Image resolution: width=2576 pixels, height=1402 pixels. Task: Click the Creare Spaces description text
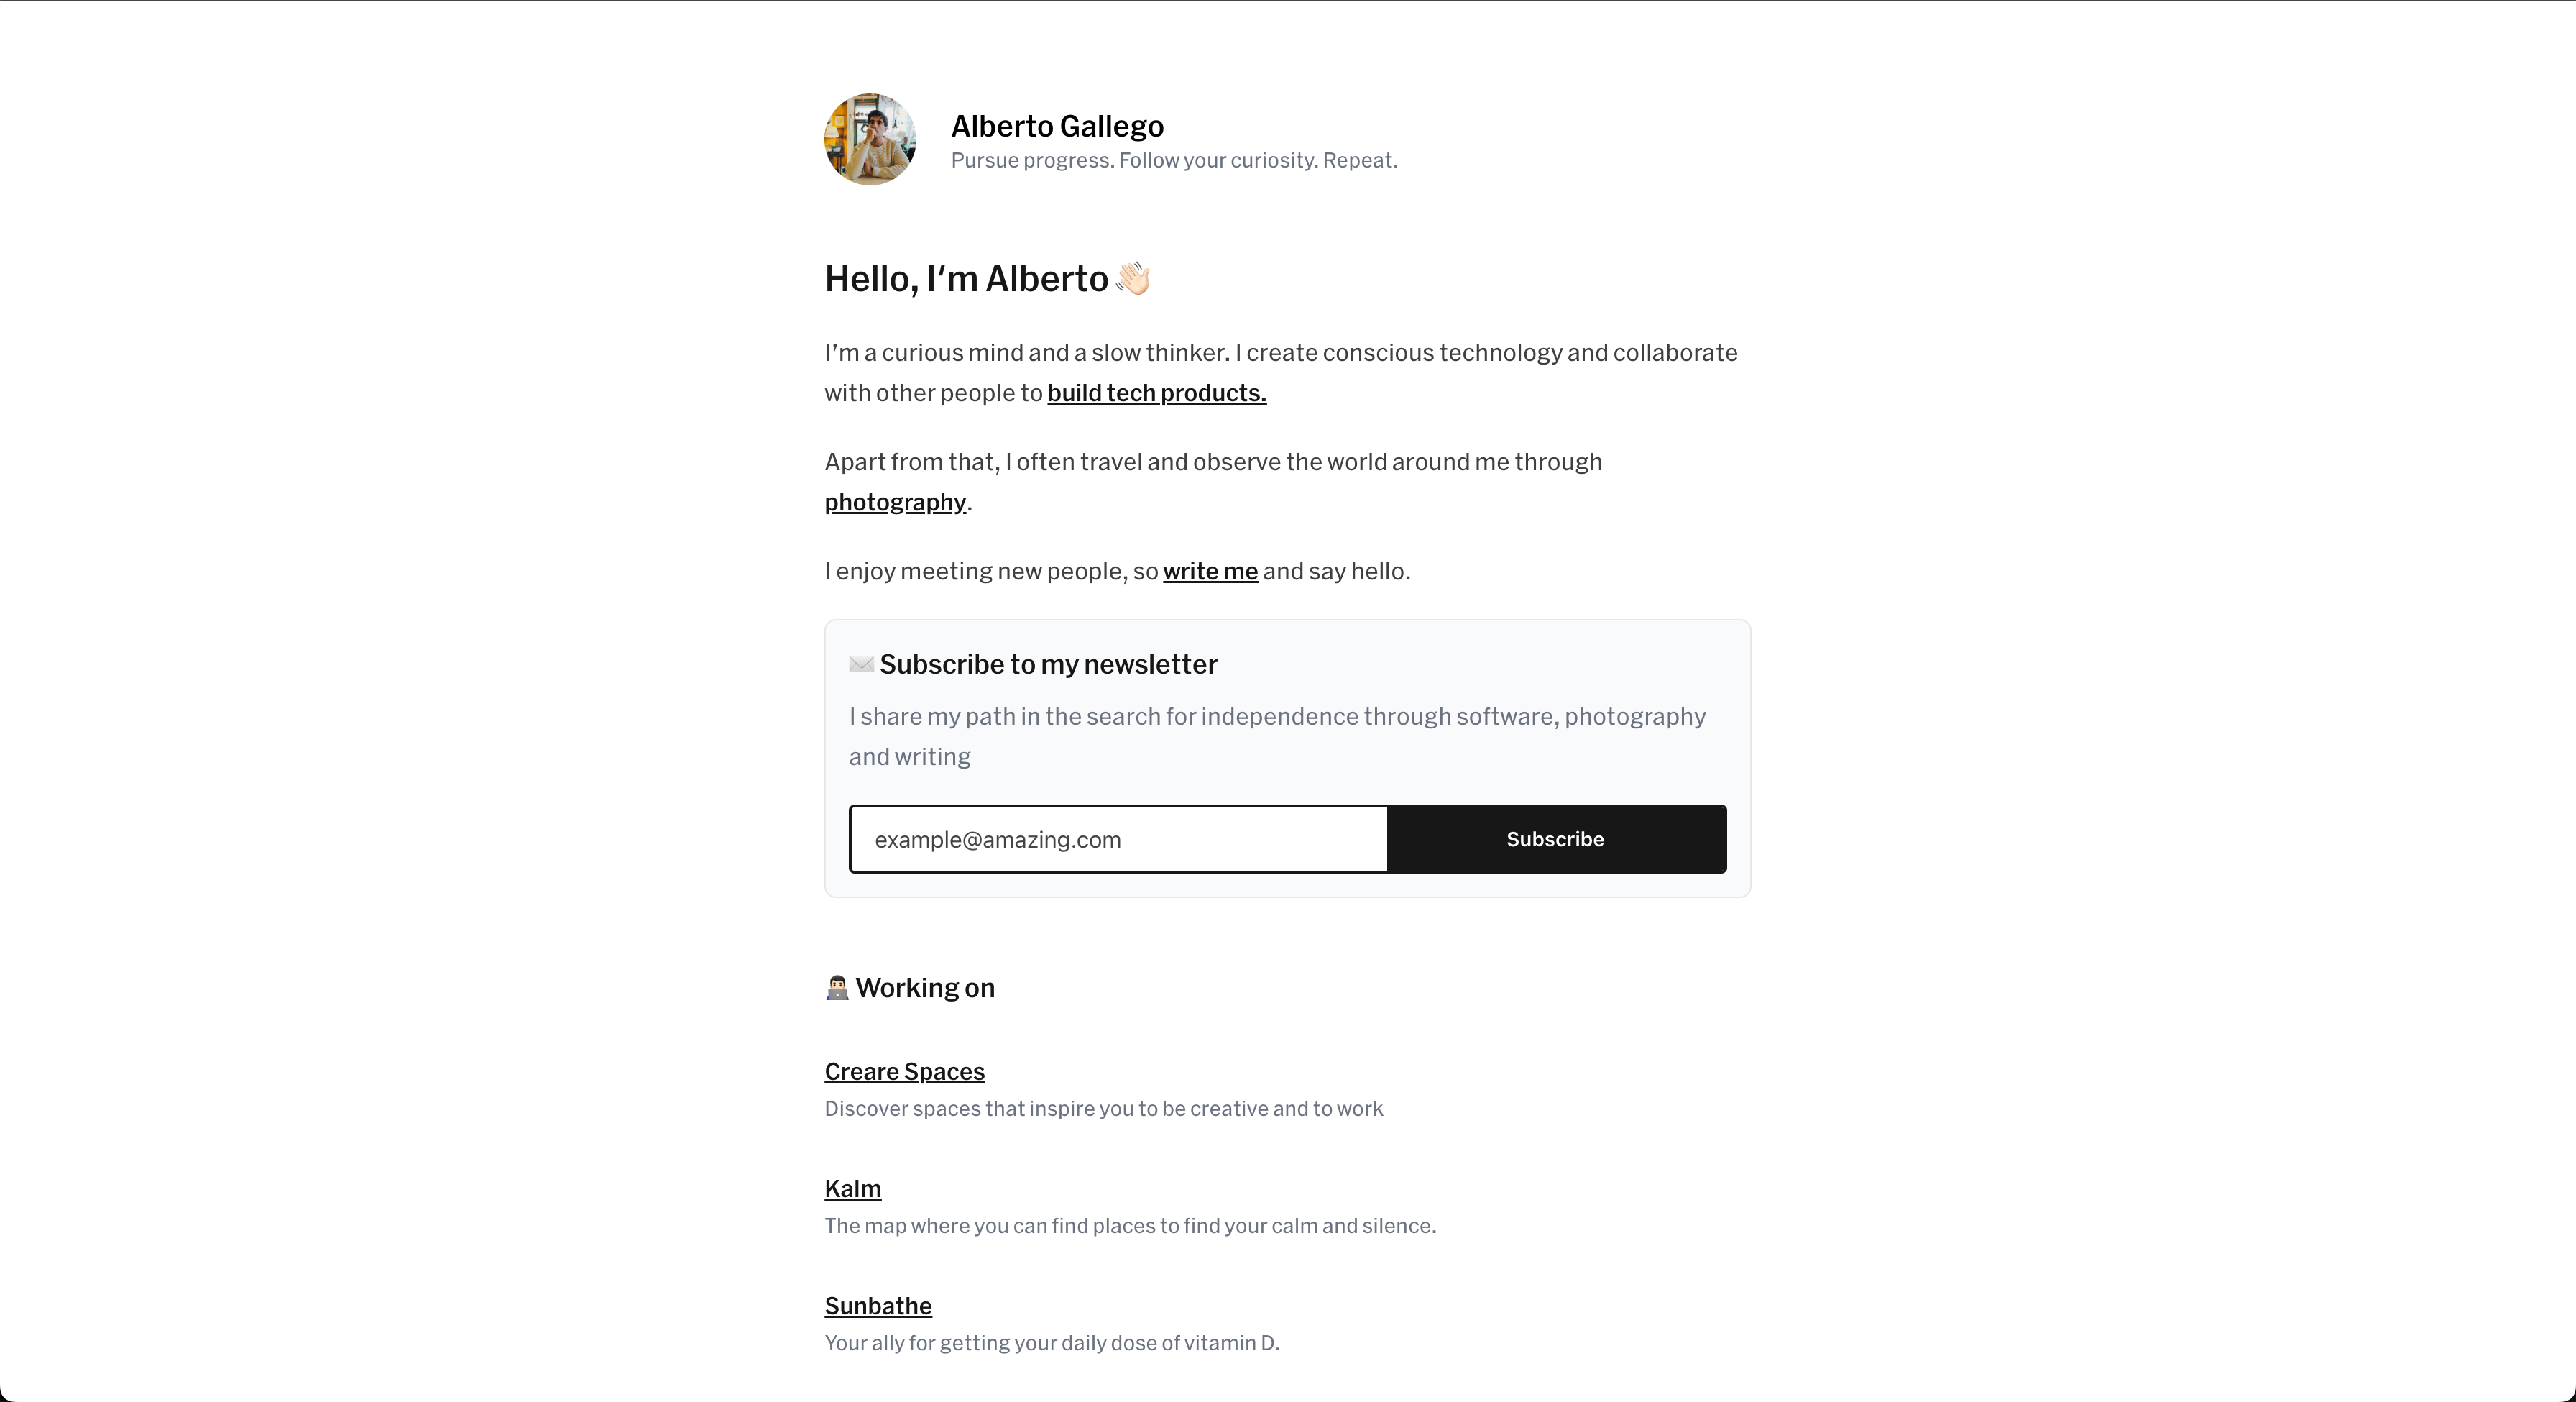[1103, 1108]
